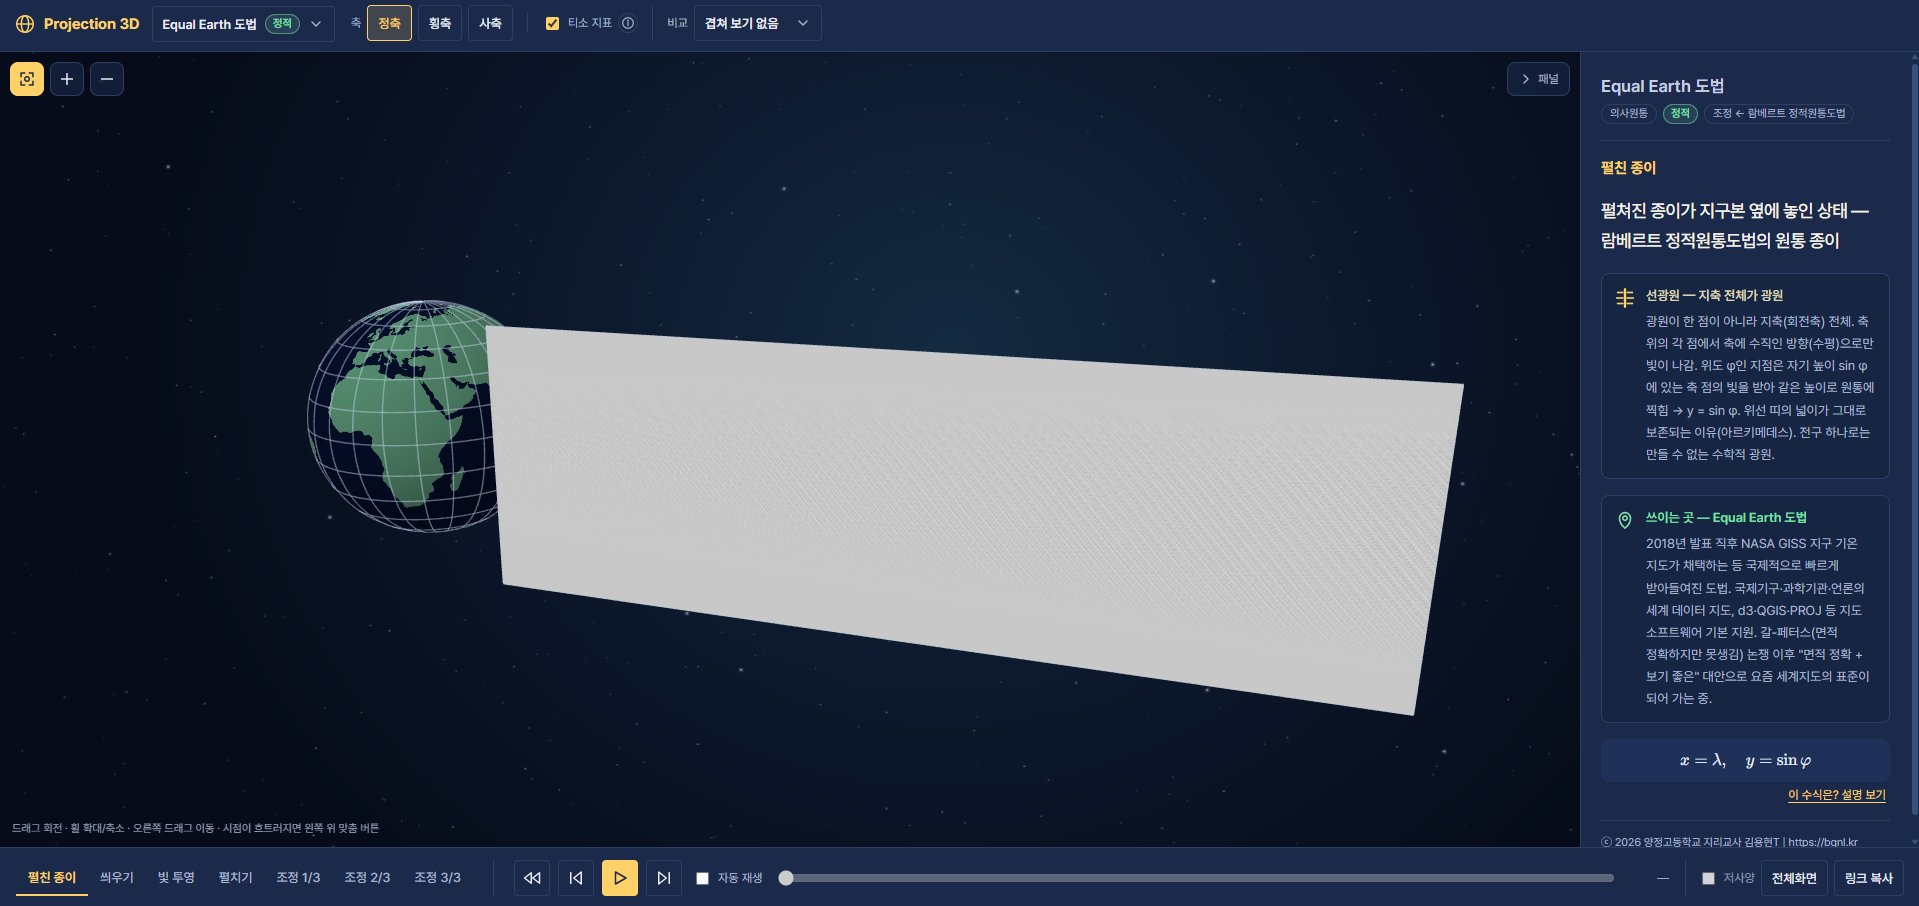Screen dimensions: 1919x906
Task: Open the Equal Earth 도법 projection dropdown
Action: (x=243, y=23)
